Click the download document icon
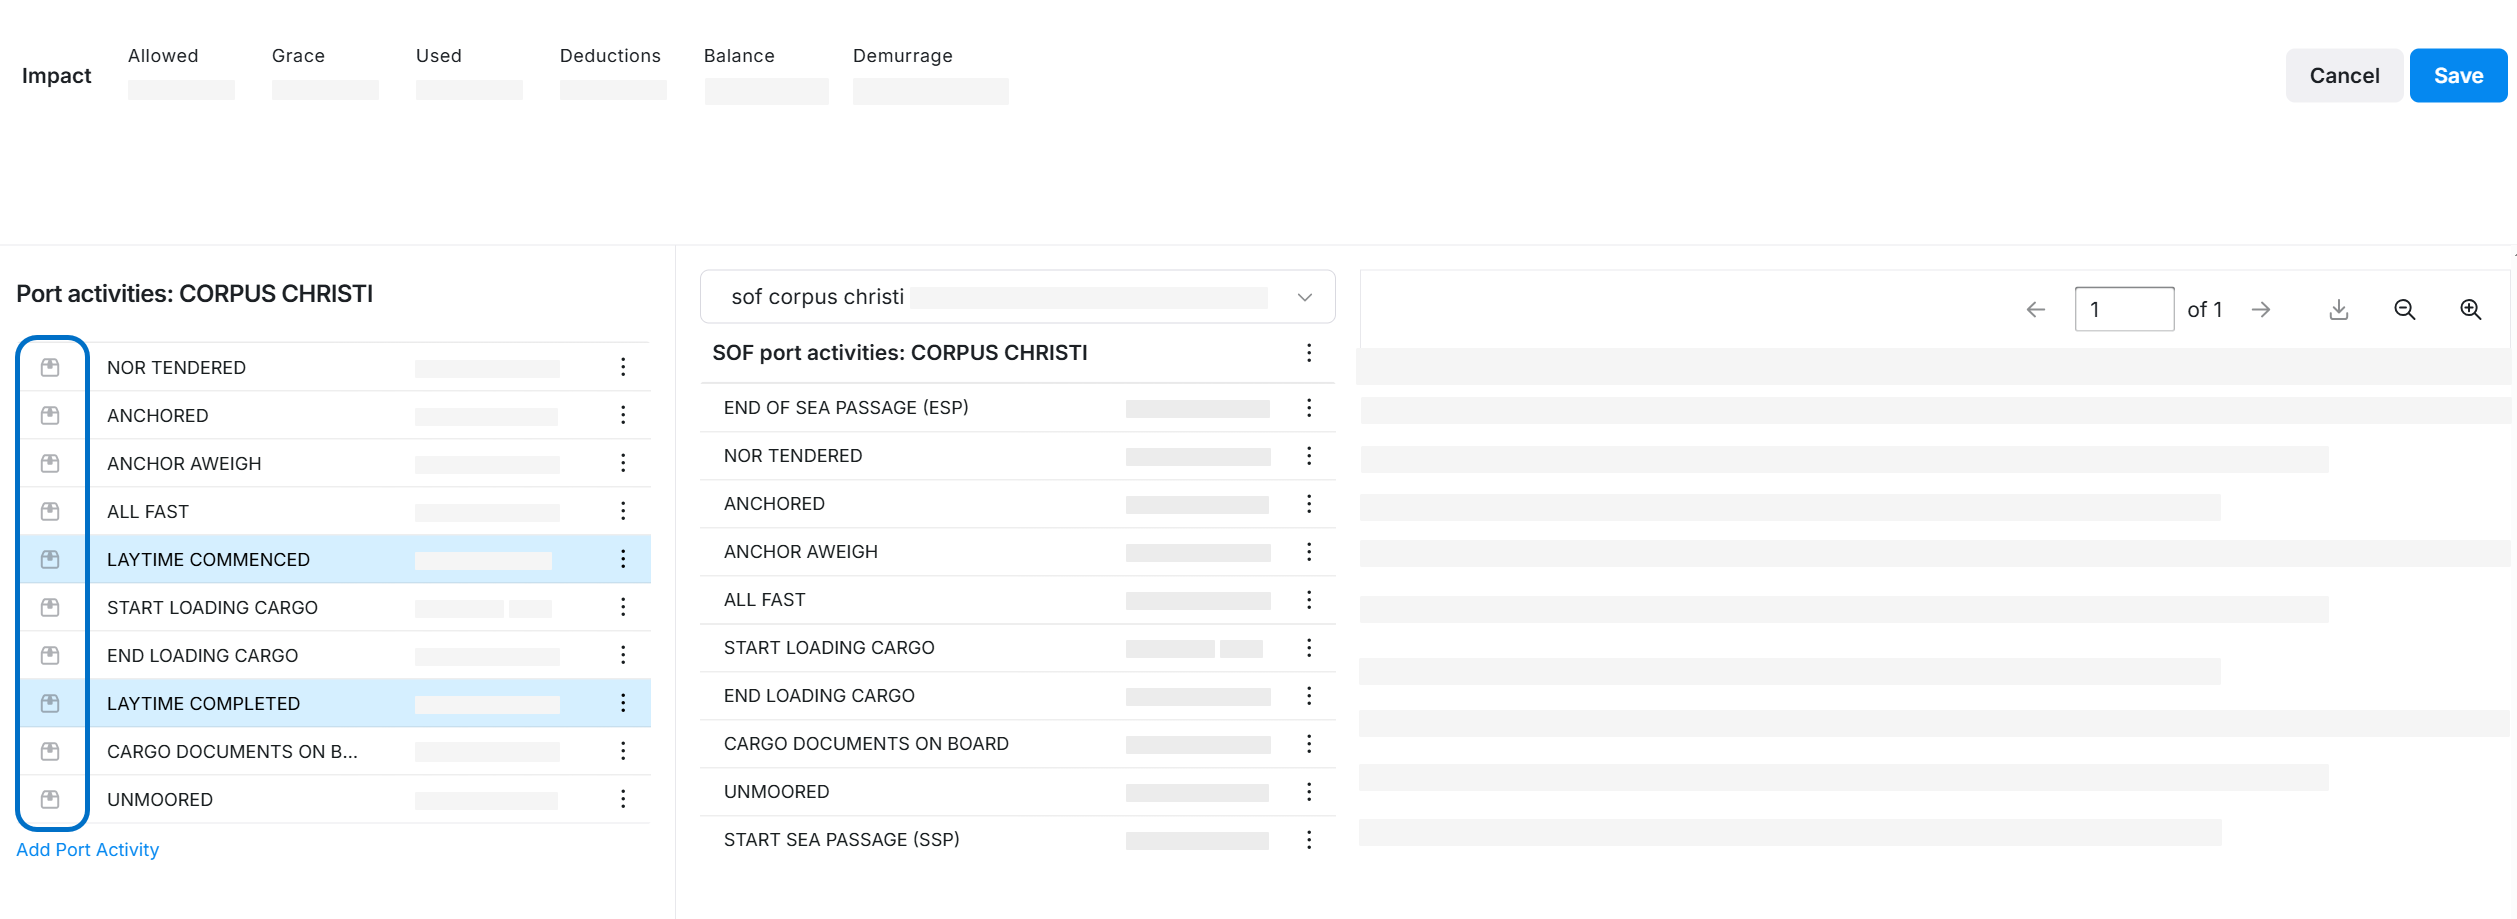Viewport: 2517px width, 919px height. tap(2338, 310)
